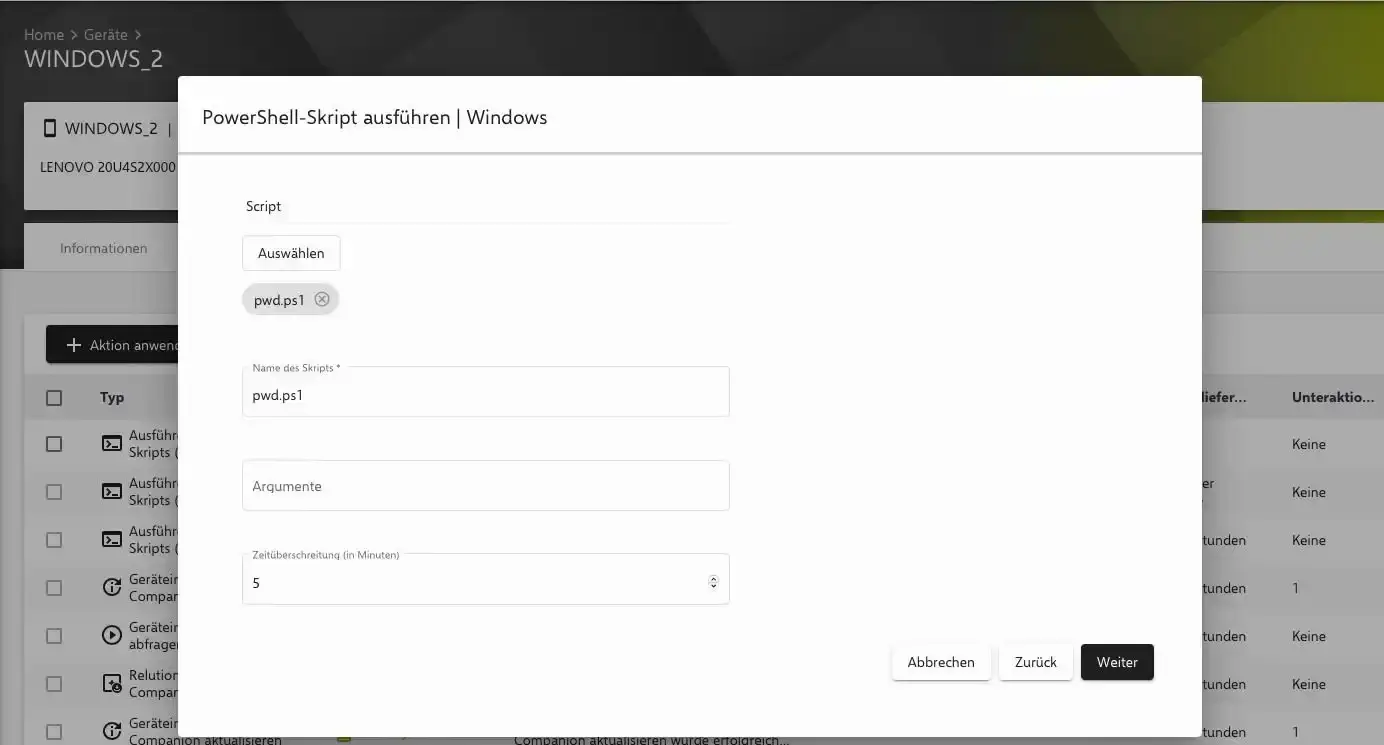The height and width of the screenshot is (745, 1384).
Task: Sort by the Typ column header
Action: click(112, 398)
